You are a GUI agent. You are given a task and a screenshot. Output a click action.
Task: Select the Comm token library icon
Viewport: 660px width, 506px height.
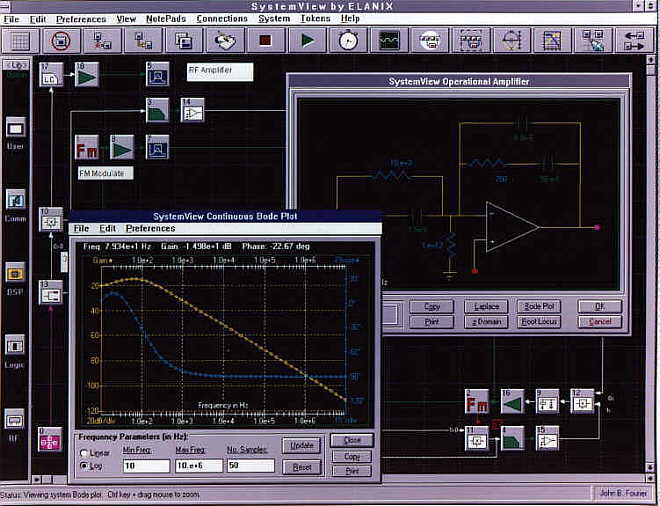pyautogui.click(x=16, y=200)
